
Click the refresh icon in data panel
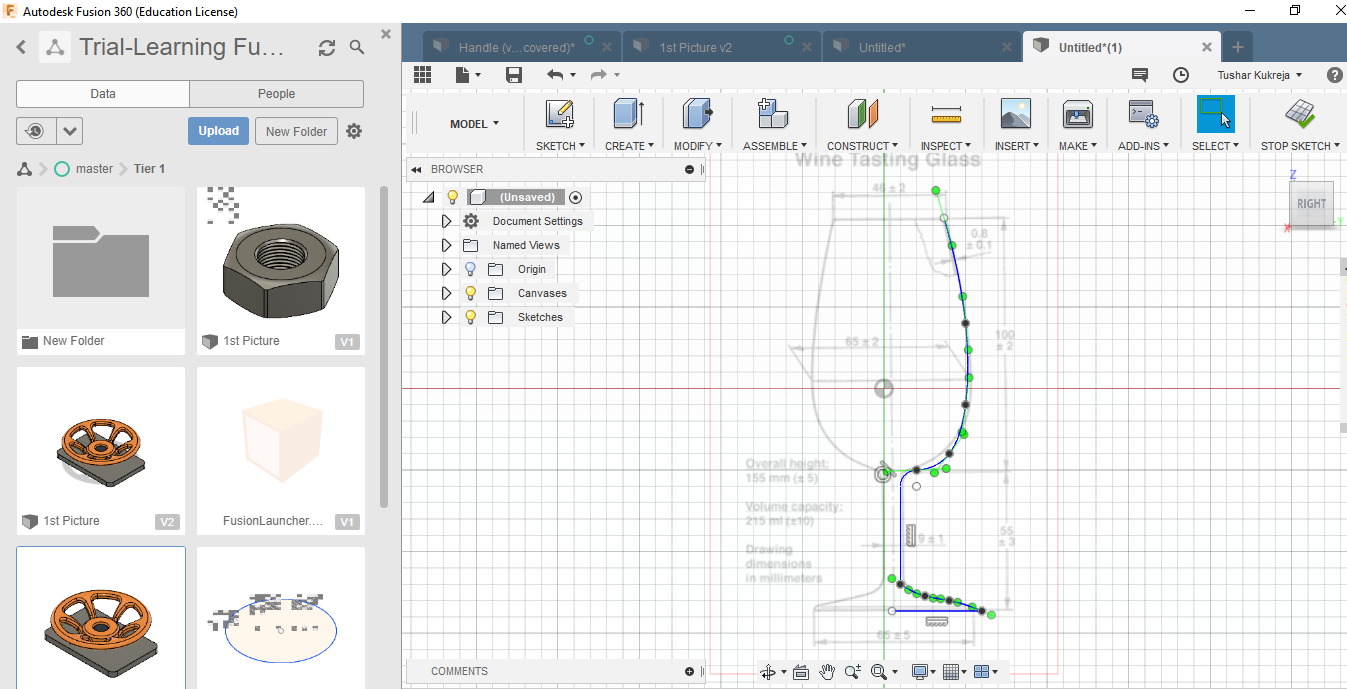pyautogui.click(x=327, y=48)
